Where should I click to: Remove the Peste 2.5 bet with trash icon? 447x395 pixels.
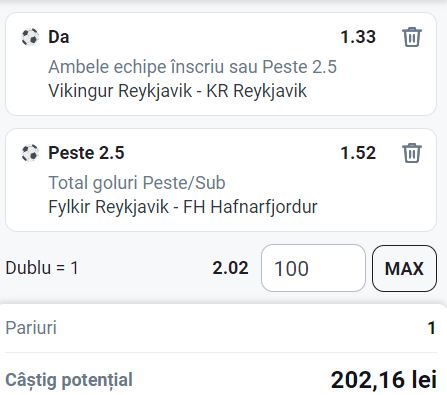click(x=412, y=153)
